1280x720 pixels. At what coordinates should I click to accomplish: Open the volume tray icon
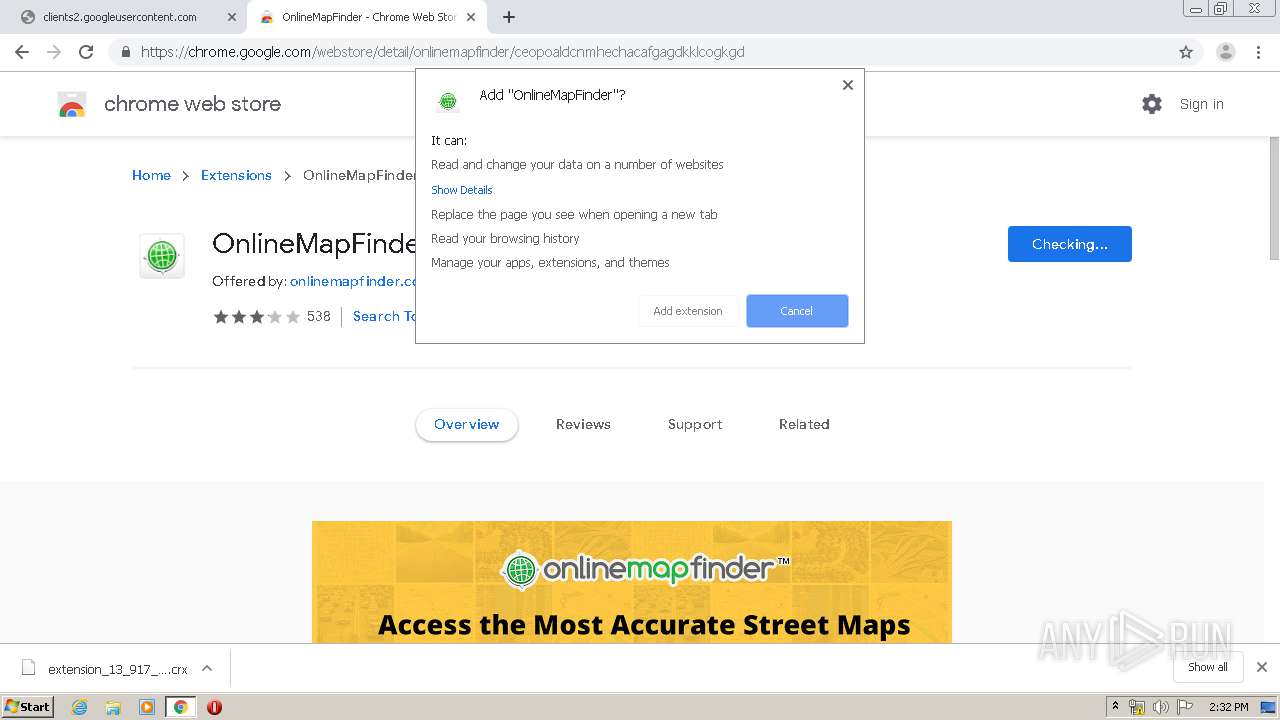click(1160, 707)
